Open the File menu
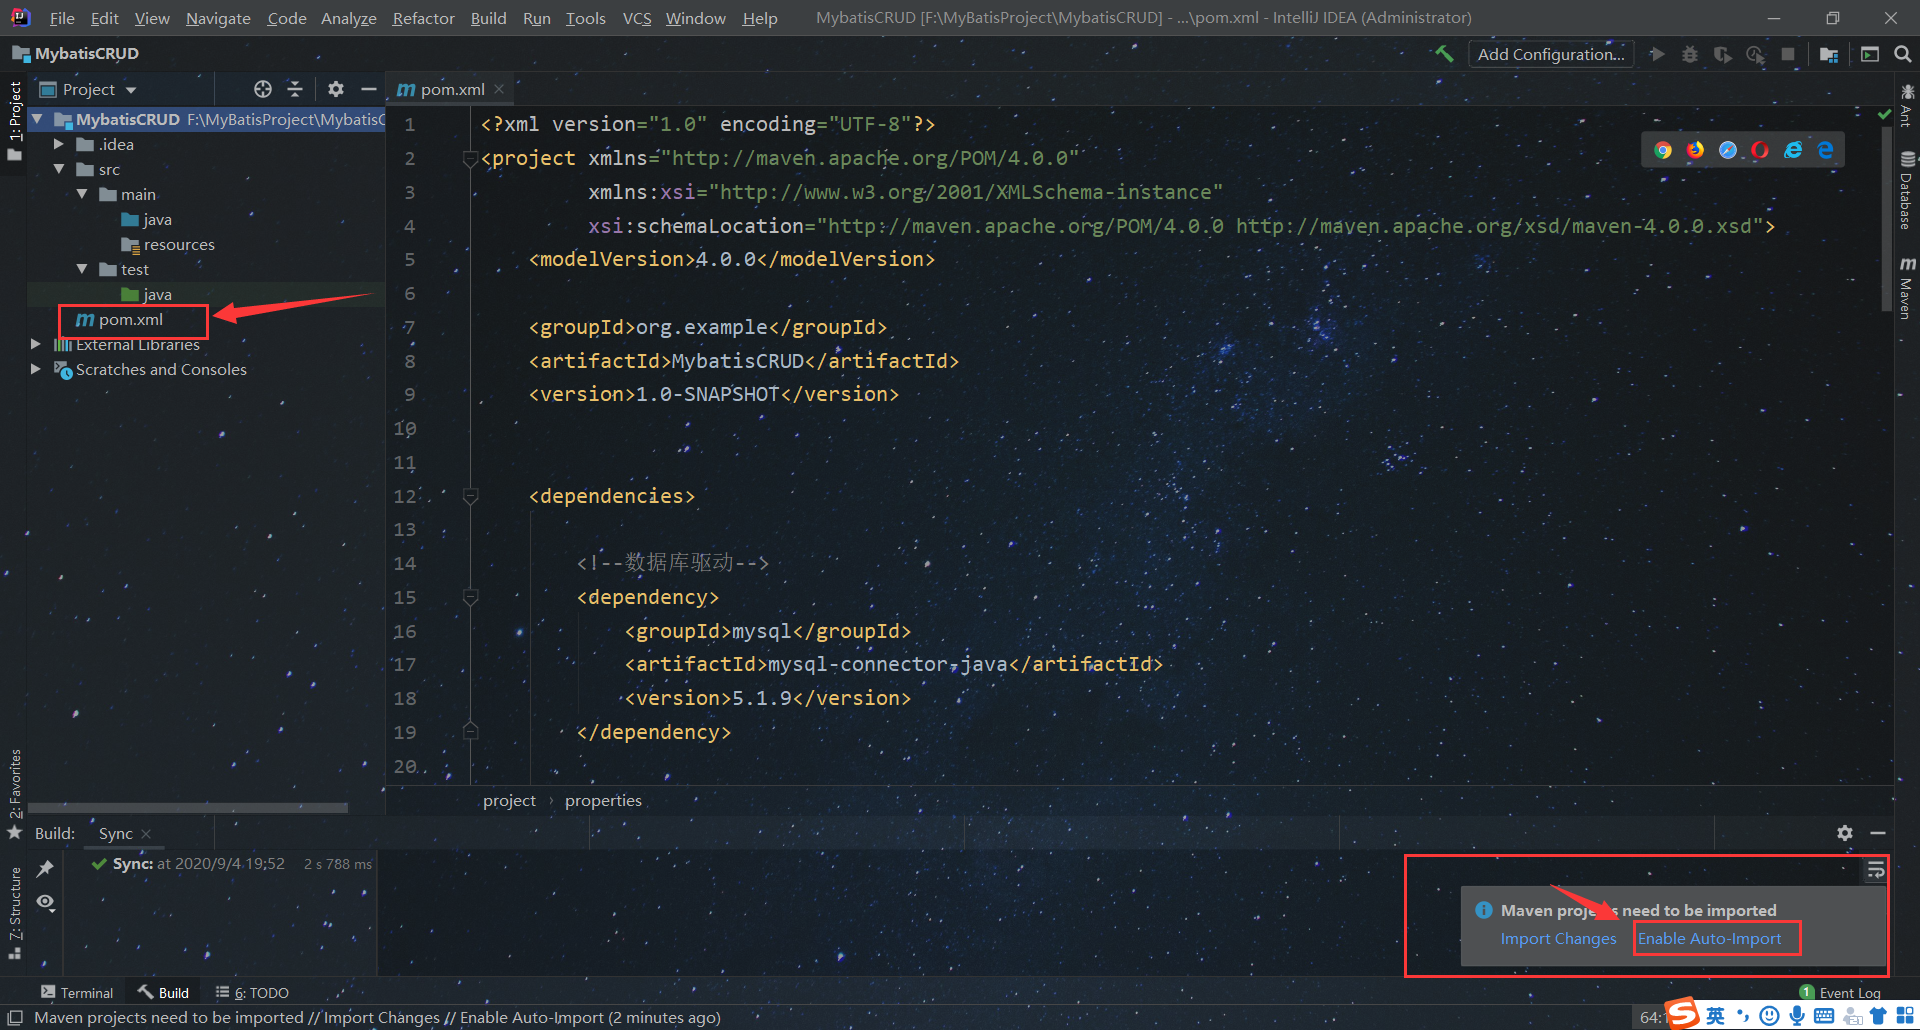1920x1030 pixels. click(x=62, y=18)
